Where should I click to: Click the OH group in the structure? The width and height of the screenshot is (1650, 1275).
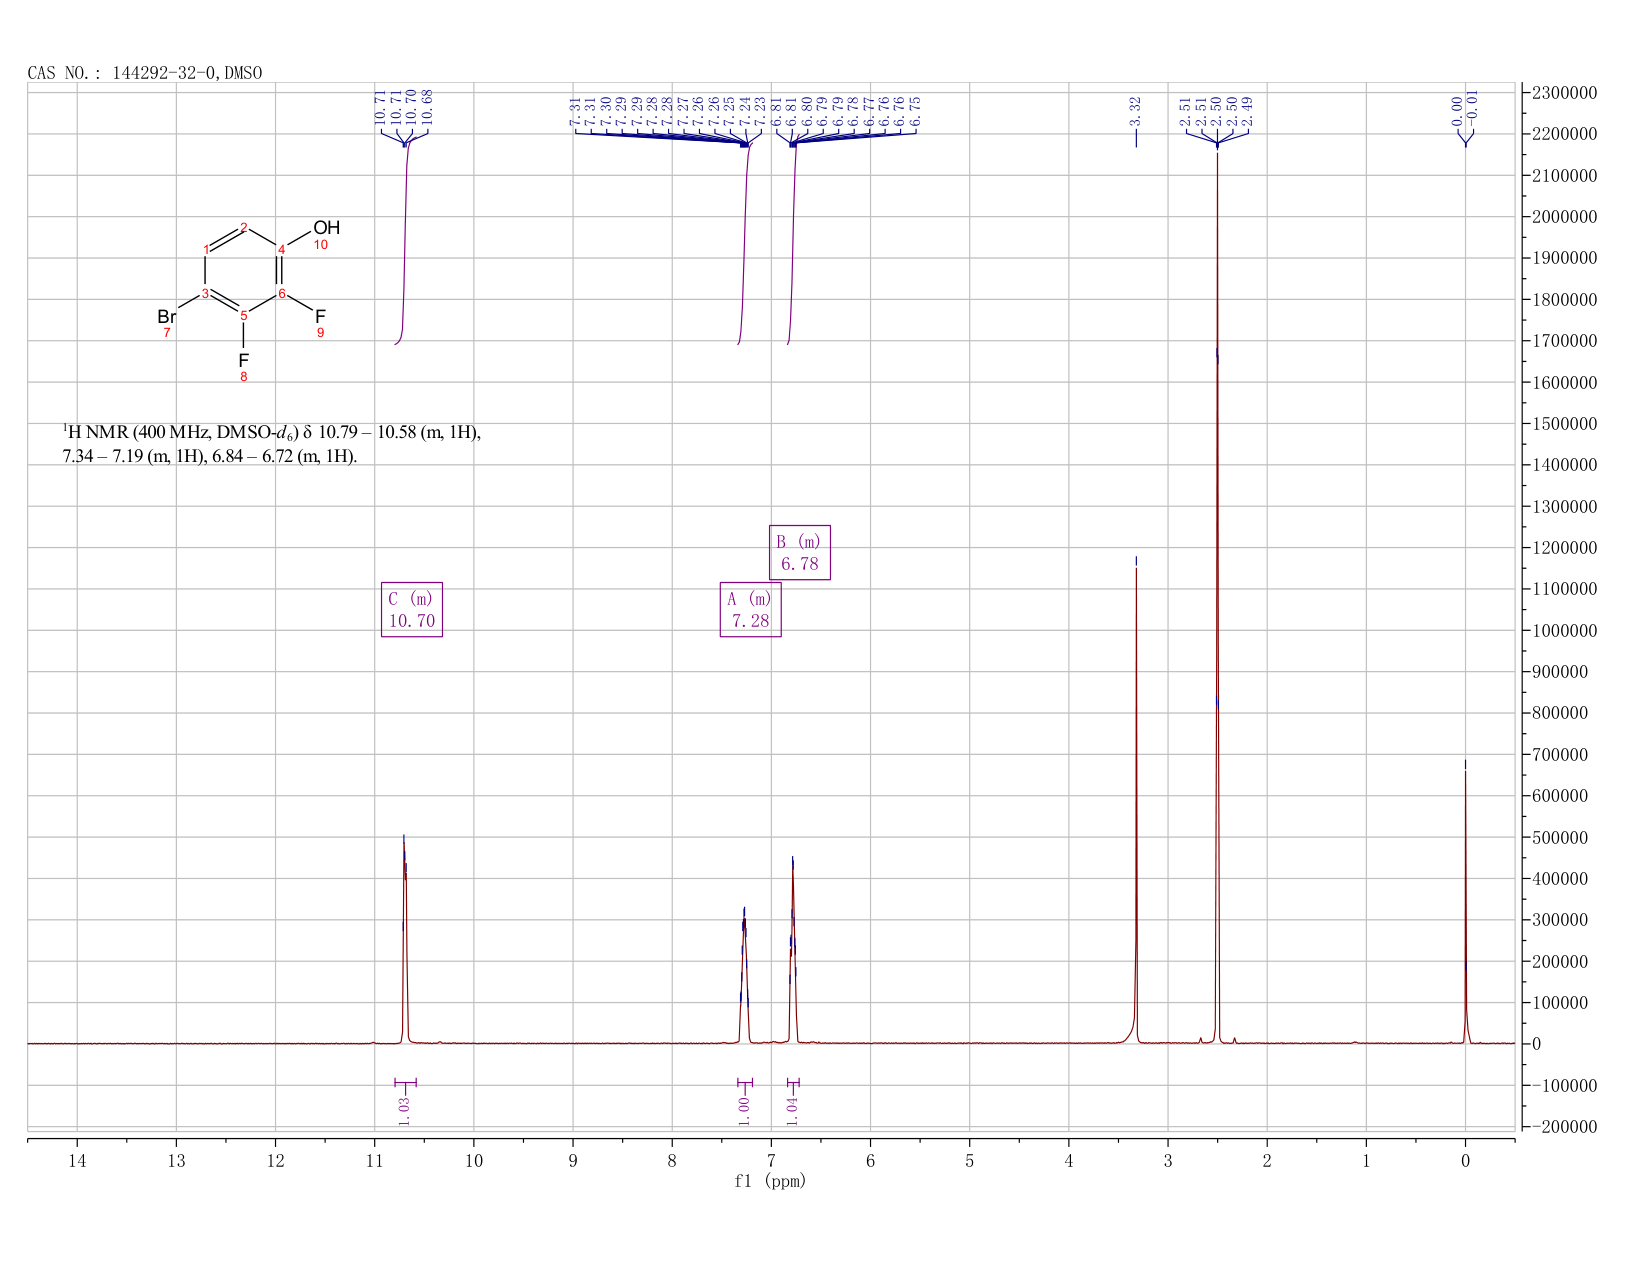[x=327, y=228]
